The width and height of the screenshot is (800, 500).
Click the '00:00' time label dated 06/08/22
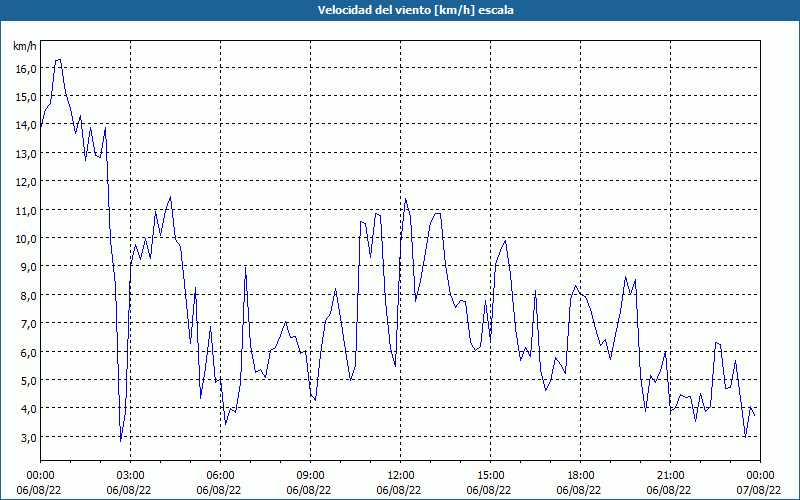(40, 476)
